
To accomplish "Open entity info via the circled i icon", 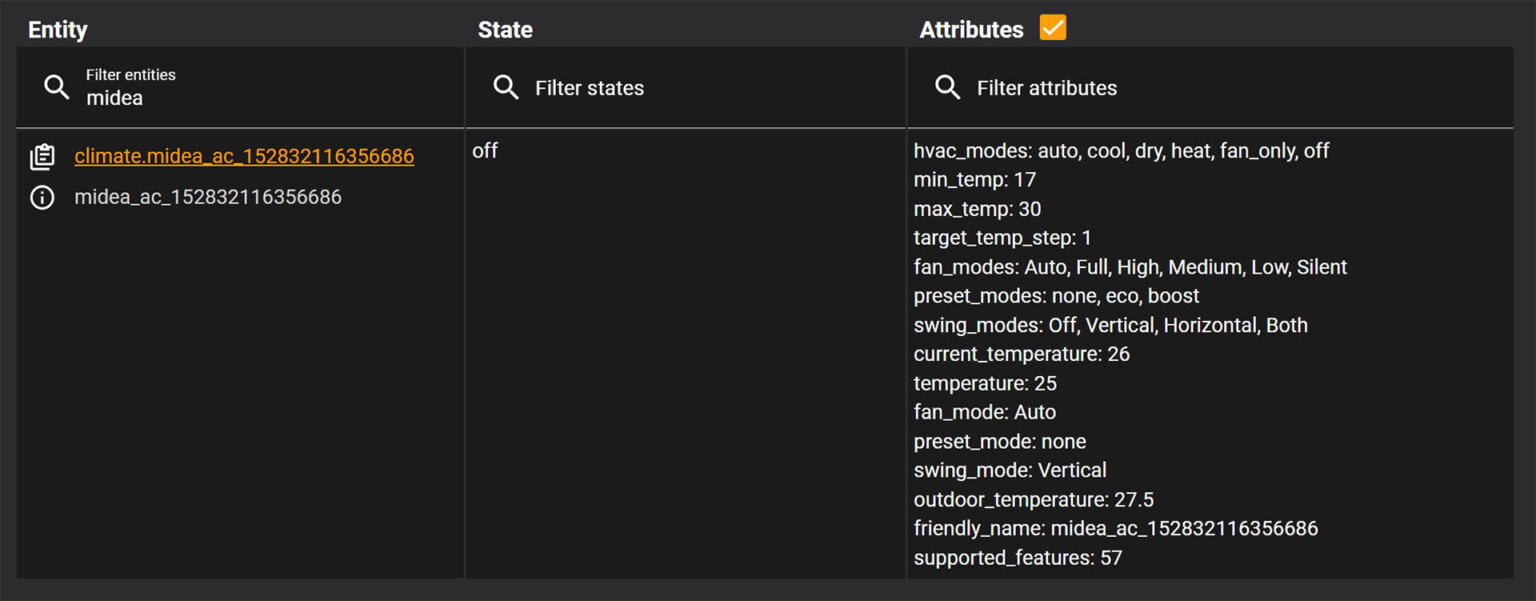I will pos(42,198).
